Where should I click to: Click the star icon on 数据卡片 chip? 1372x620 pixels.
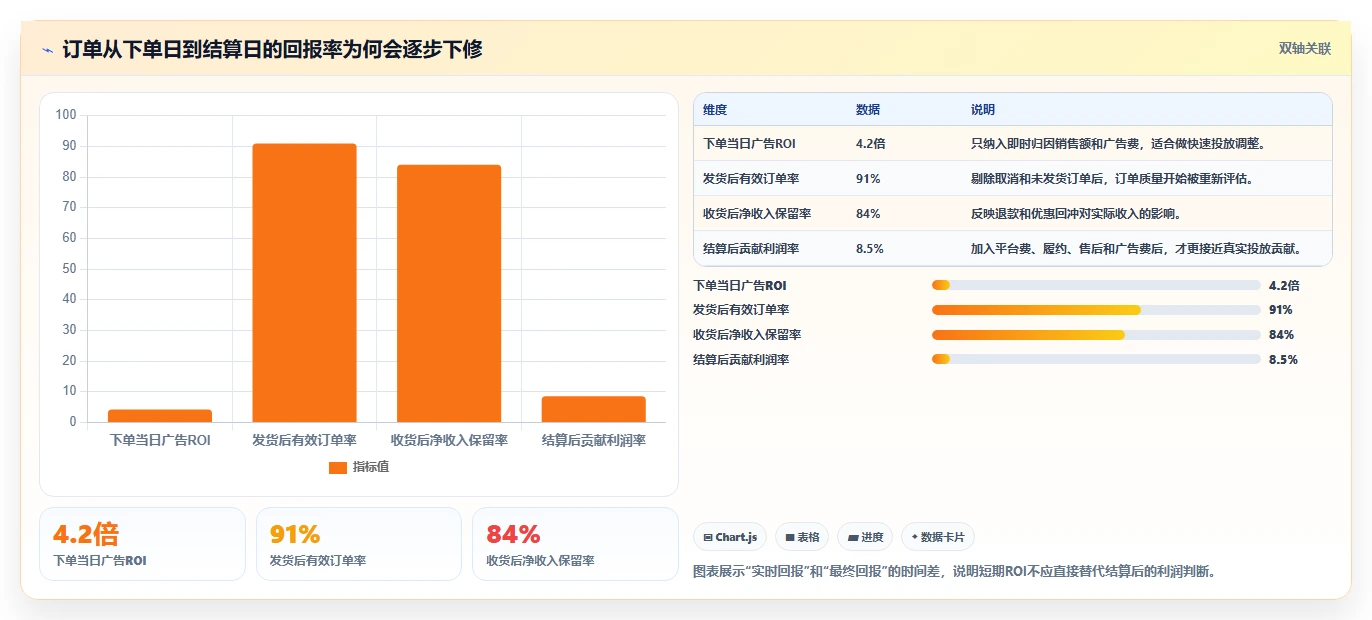(x=915, y=538)
